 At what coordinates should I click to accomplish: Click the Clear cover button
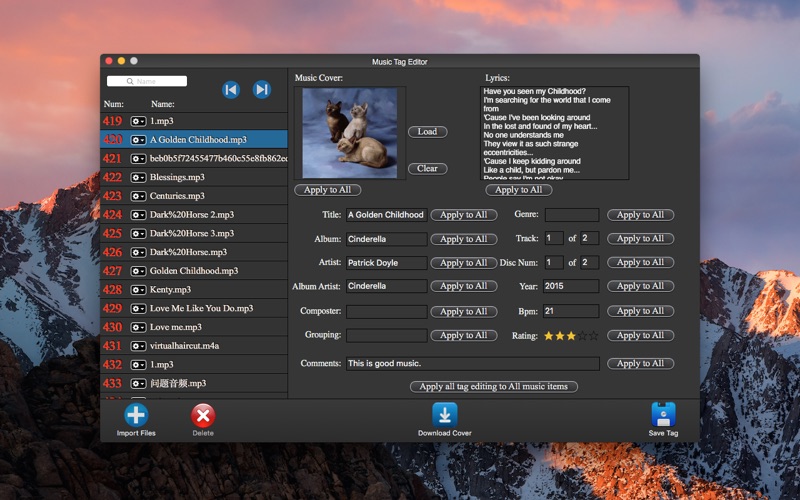(428, 168)
